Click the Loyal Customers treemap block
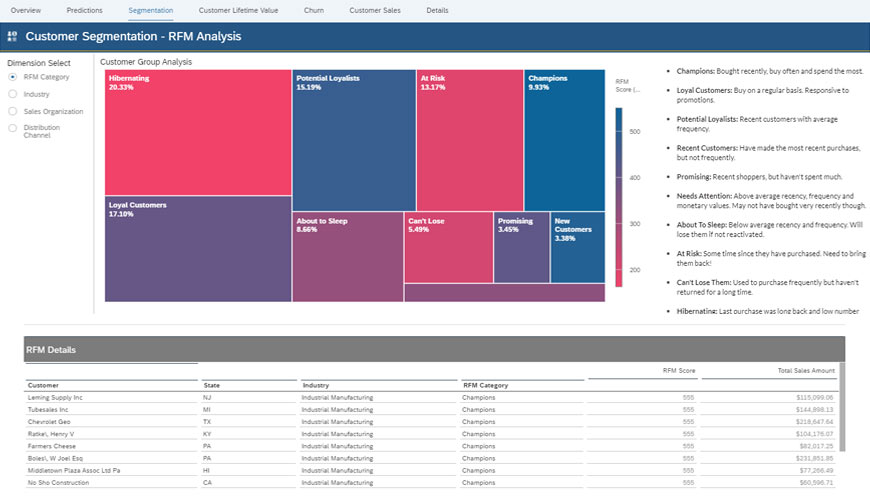The image size is (870, 500). (197, 250)
